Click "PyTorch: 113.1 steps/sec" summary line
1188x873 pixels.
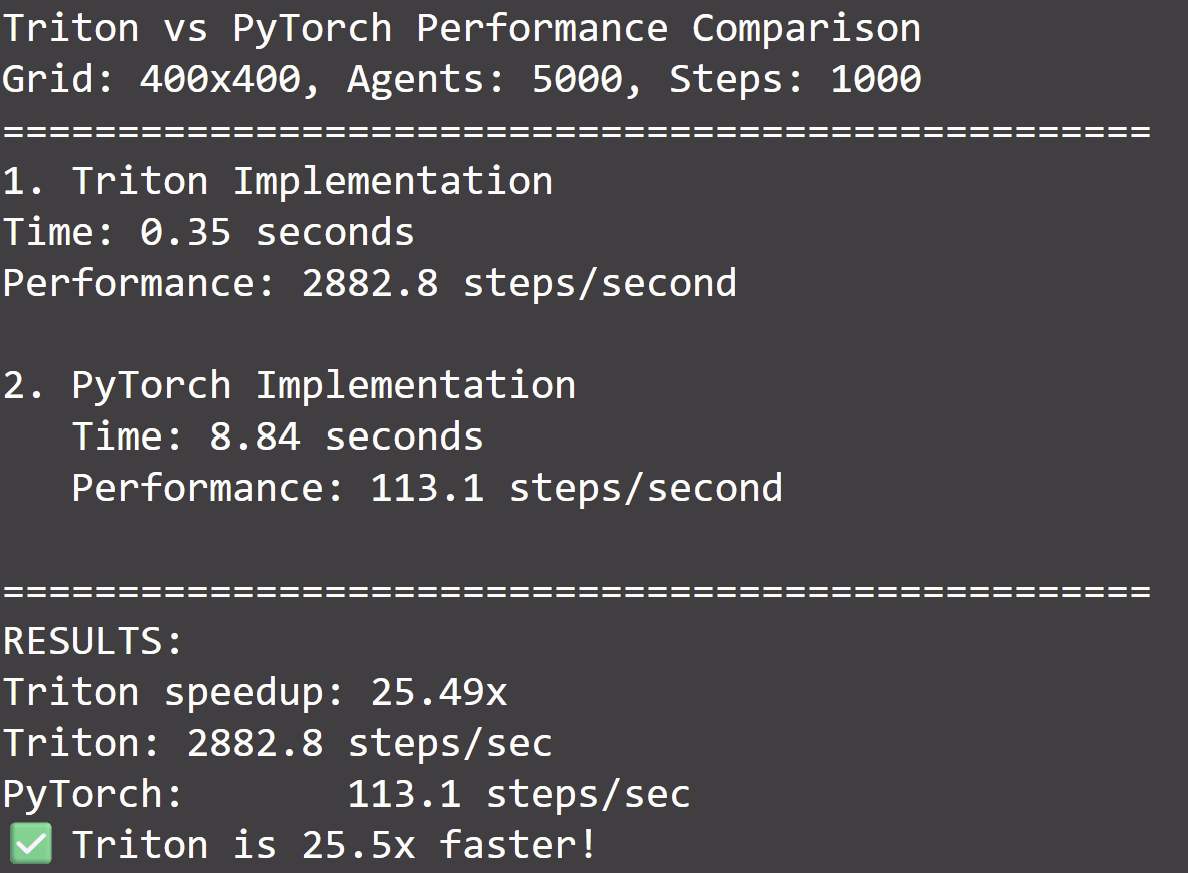click(x=346, y=794)
